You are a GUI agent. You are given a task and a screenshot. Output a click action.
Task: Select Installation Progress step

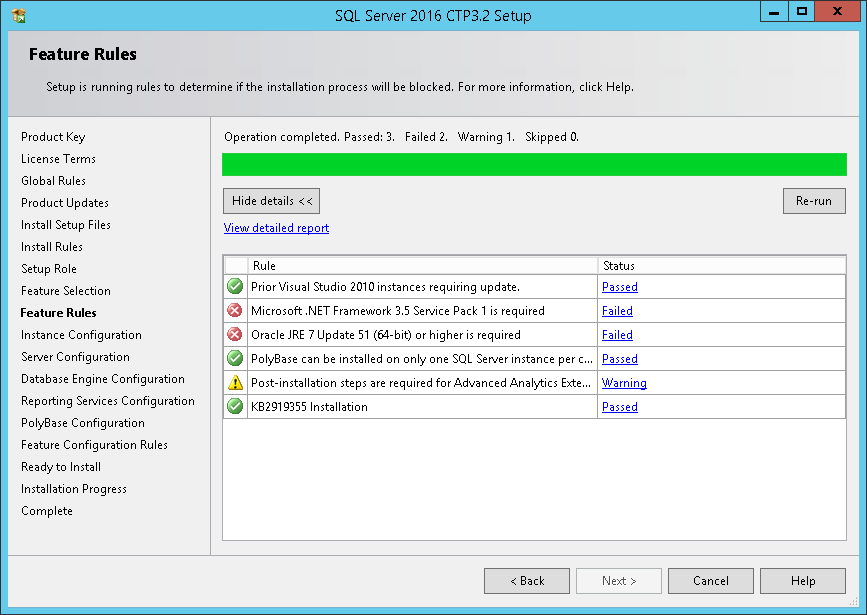click(x=74, y=489)
